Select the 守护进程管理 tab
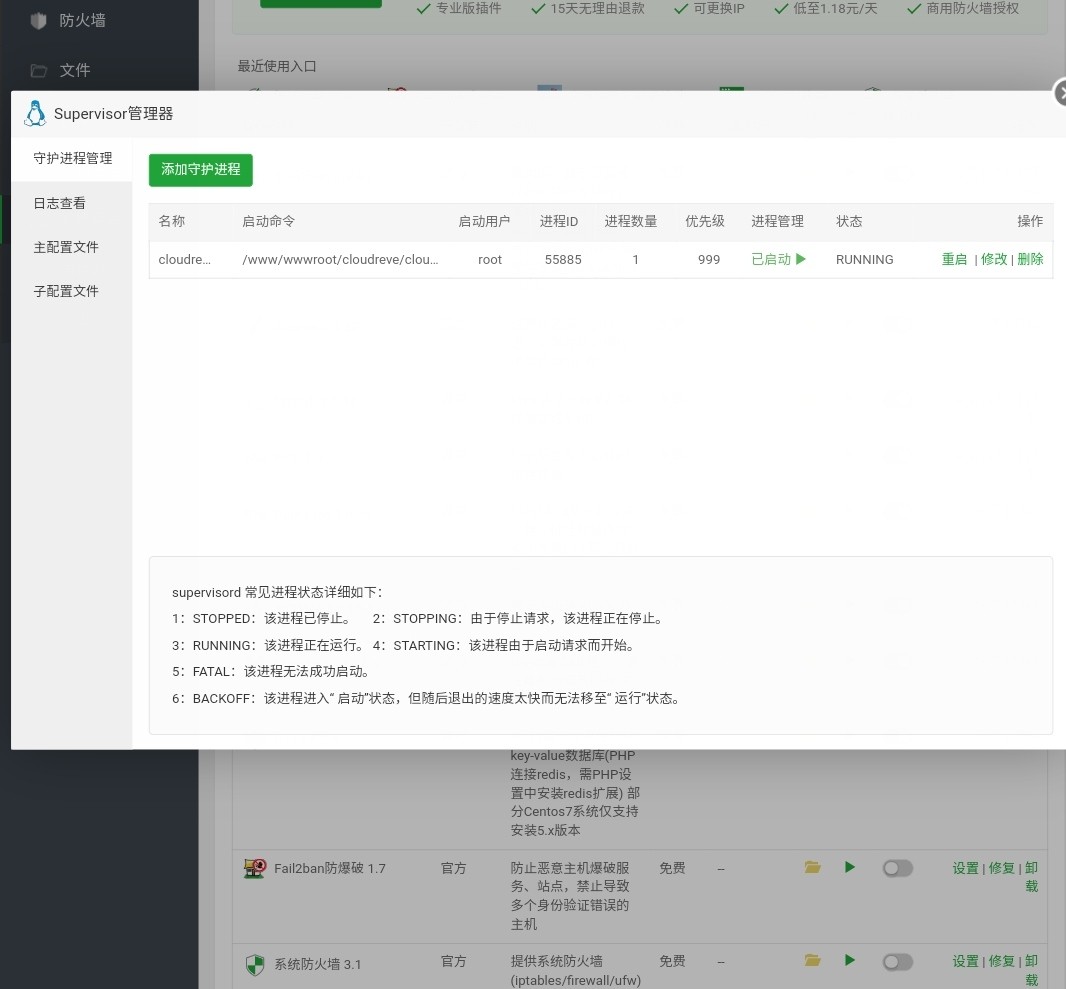1066x989 pixels. 72,157
